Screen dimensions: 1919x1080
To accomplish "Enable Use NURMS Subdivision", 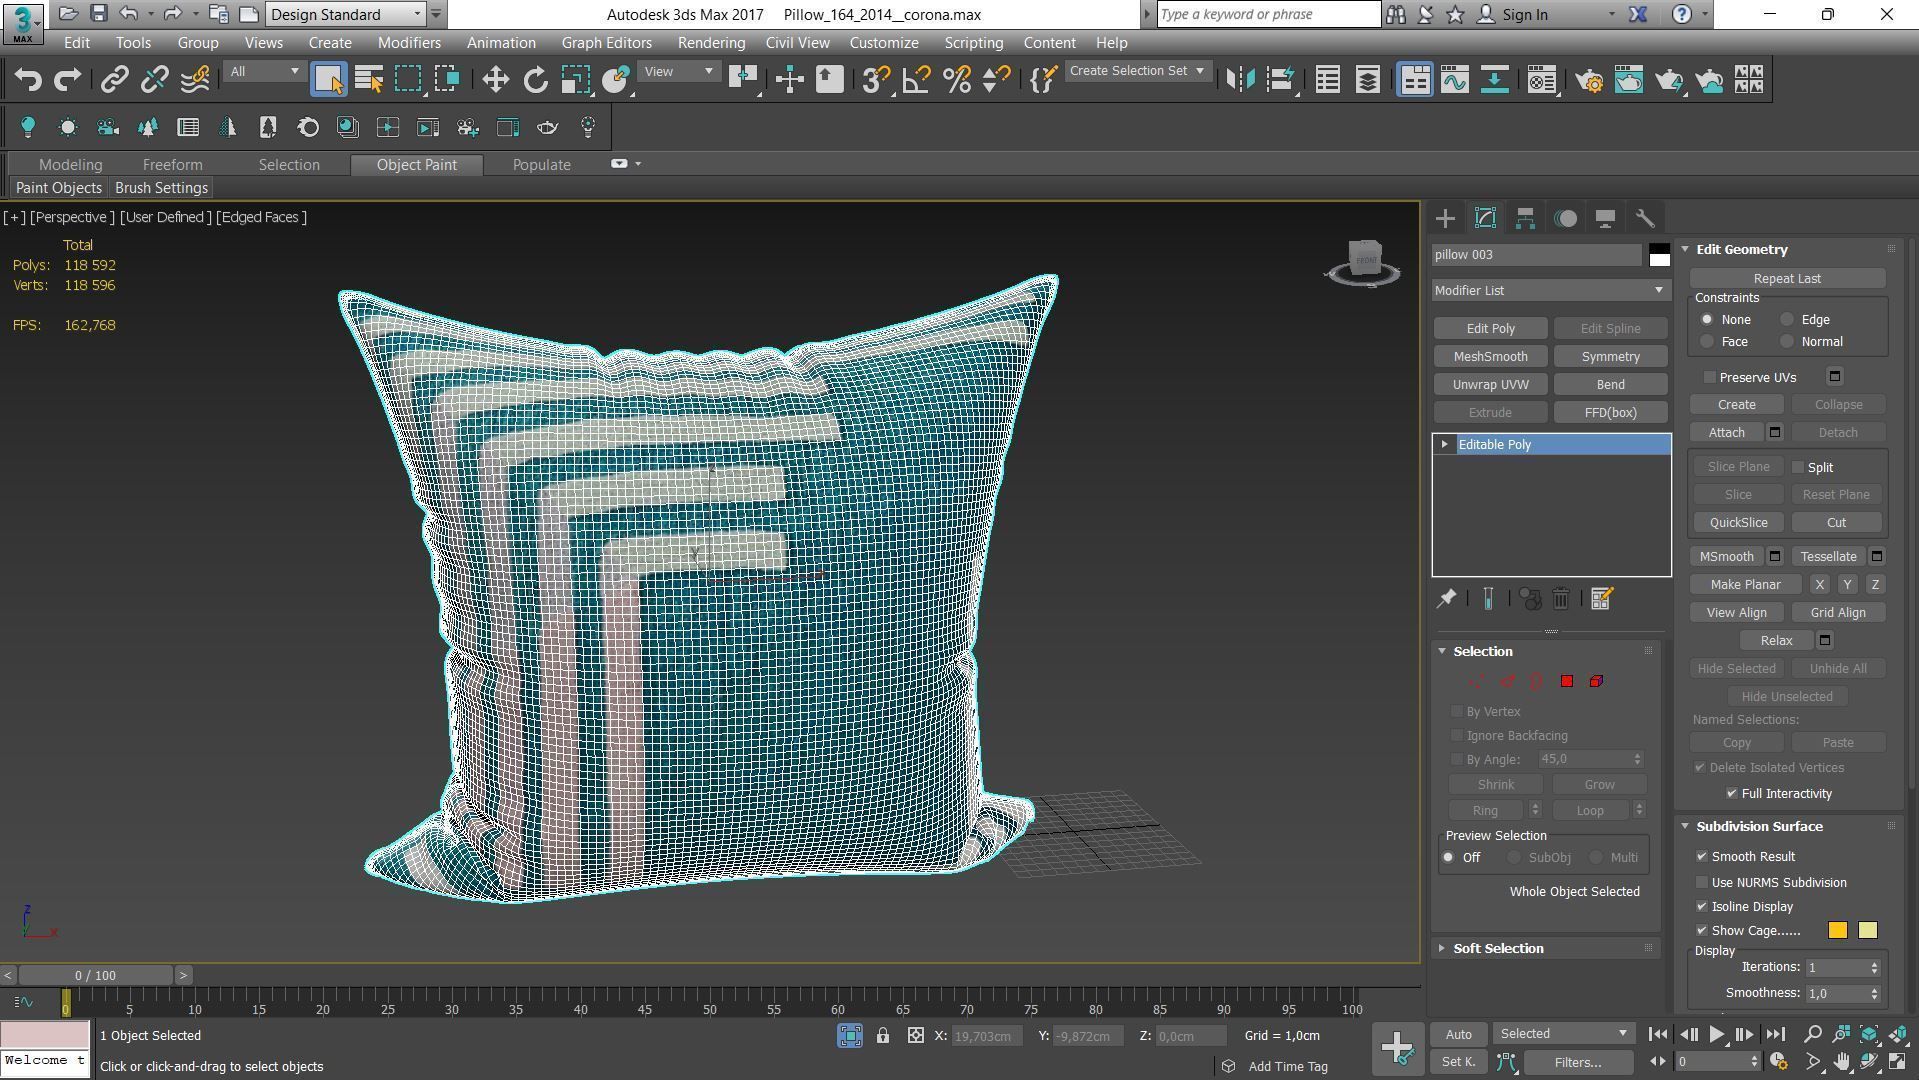I will coord(1702,883).
